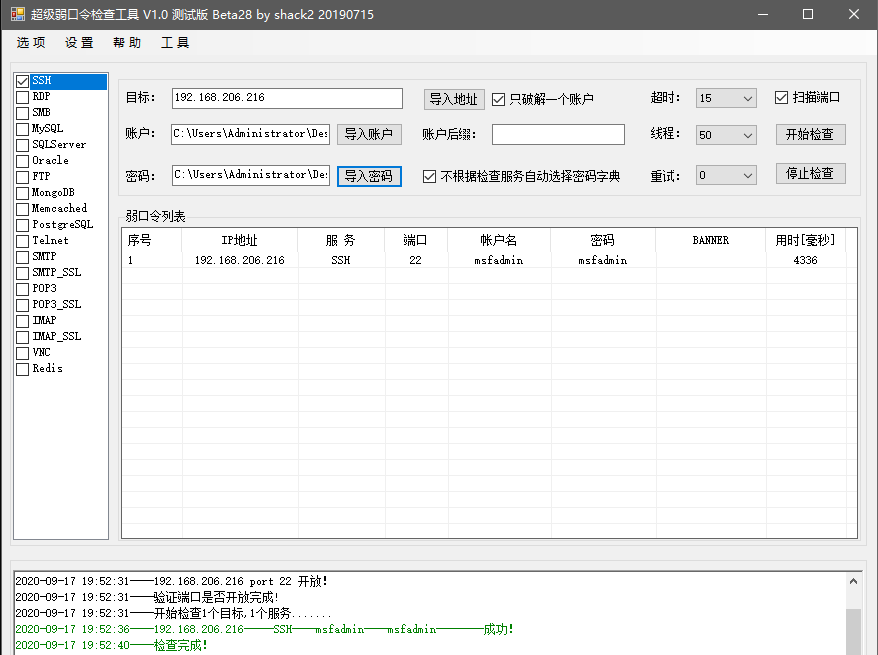878x655 pixels.
Task: Tick the SMTP service checkbox
Action: 22,257
